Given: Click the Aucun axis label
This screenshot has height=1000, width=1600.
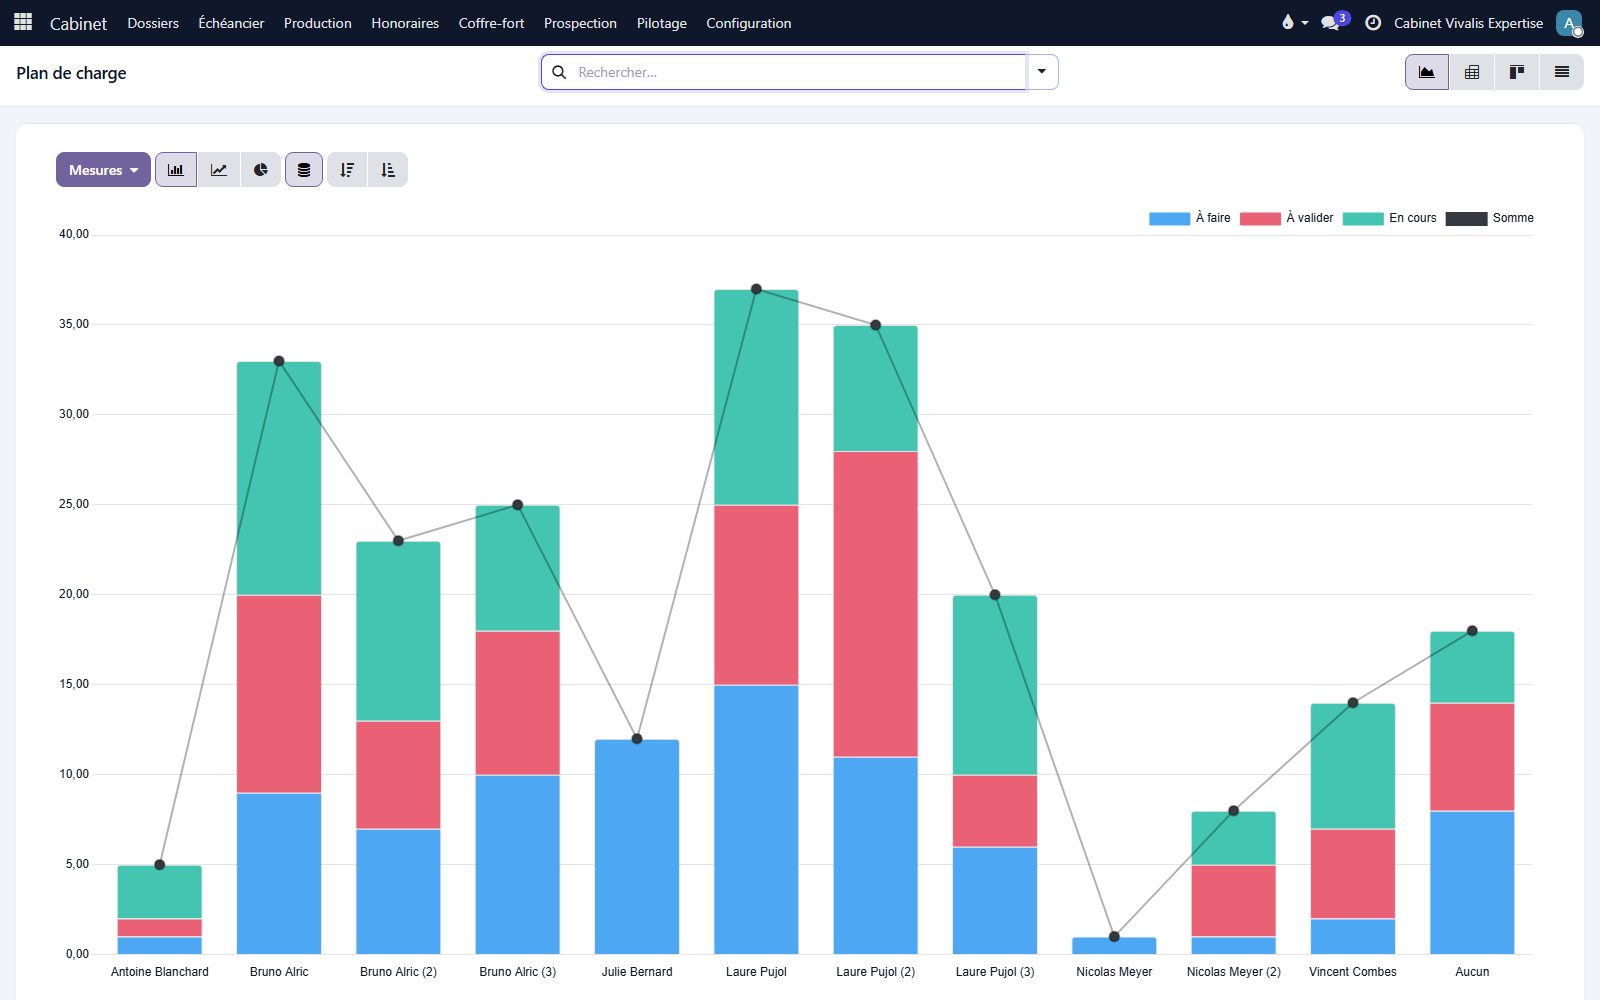Looking at the screenshot, I should [x=1472, y=972].
